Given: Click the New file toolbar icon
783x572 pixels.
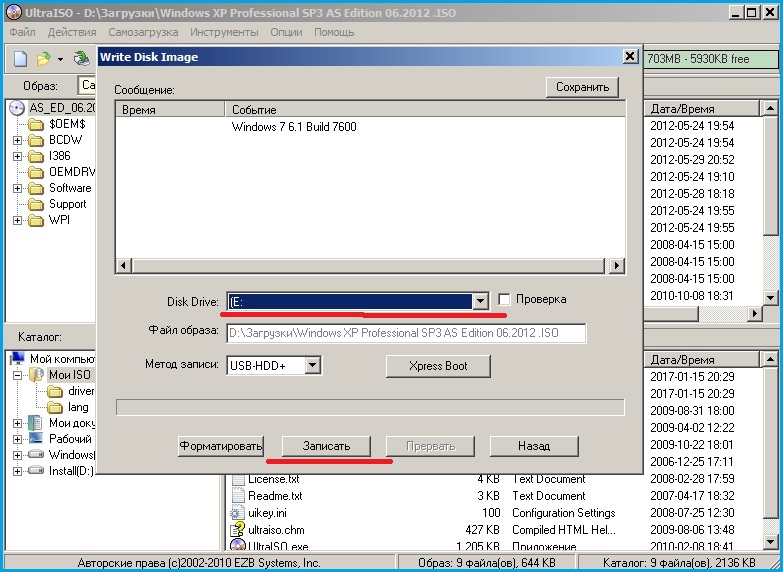Looking at the screenshot, I should click(20, 59).
